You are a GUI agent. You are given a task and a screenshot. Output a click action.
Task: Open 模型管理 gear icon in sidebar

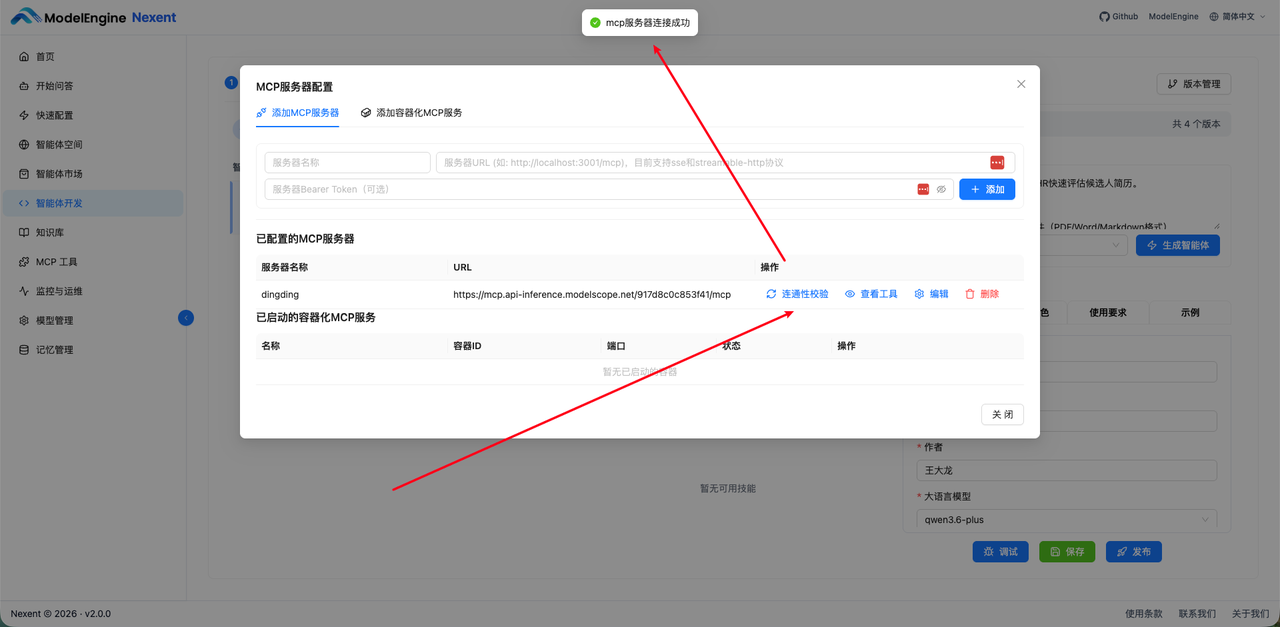click(x=24, y=321)
